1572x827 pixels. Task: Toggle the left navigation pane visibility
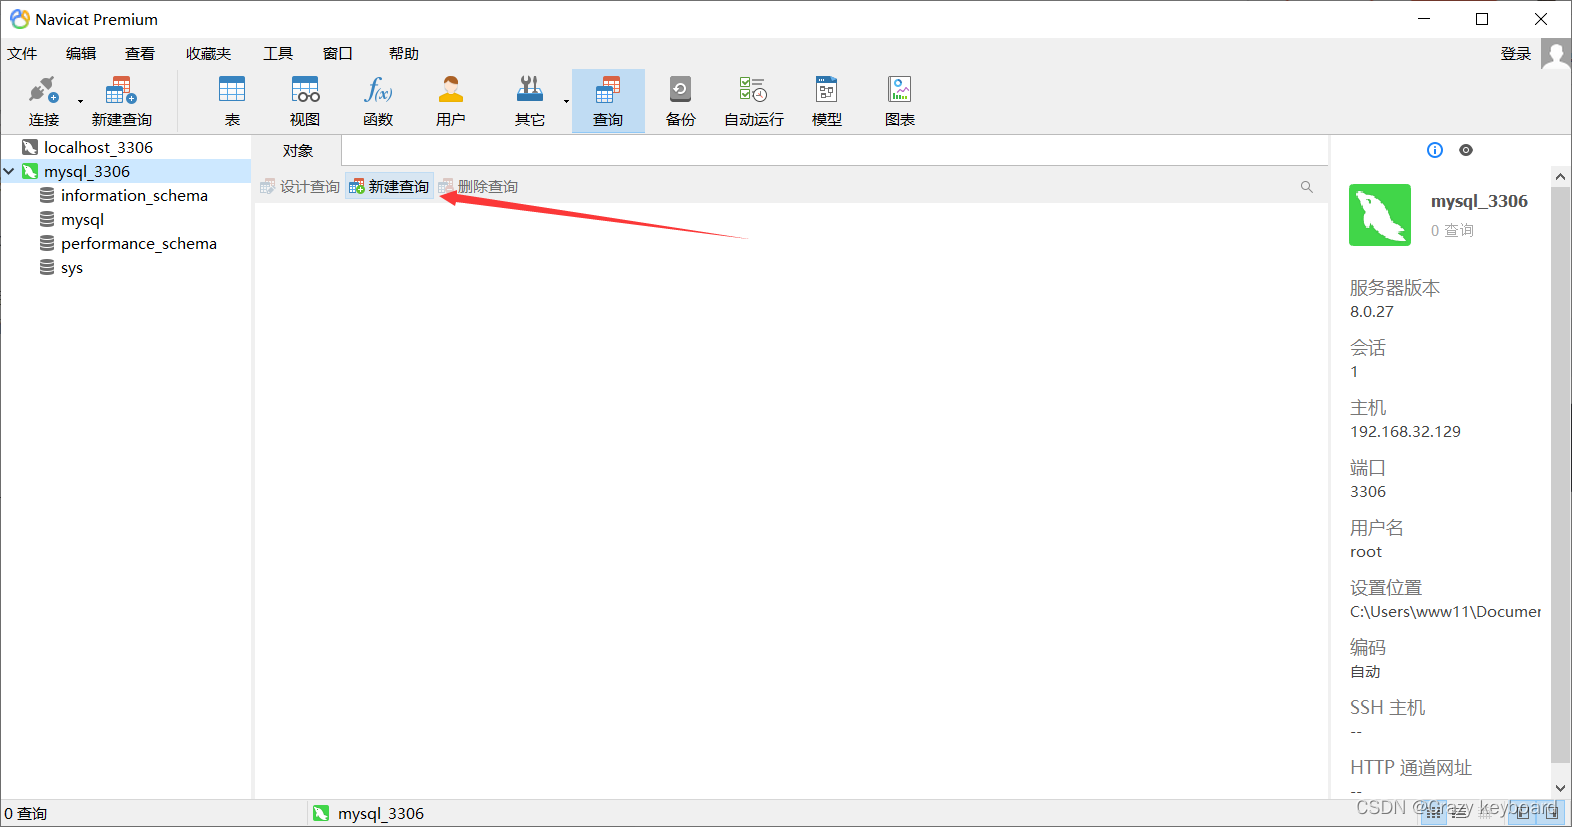click(x=1522, y=813)
